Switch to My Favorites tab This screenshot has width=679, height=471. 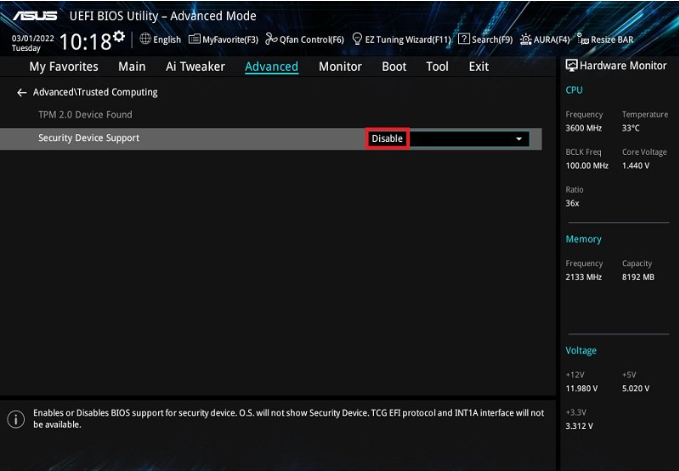(64, 67)
